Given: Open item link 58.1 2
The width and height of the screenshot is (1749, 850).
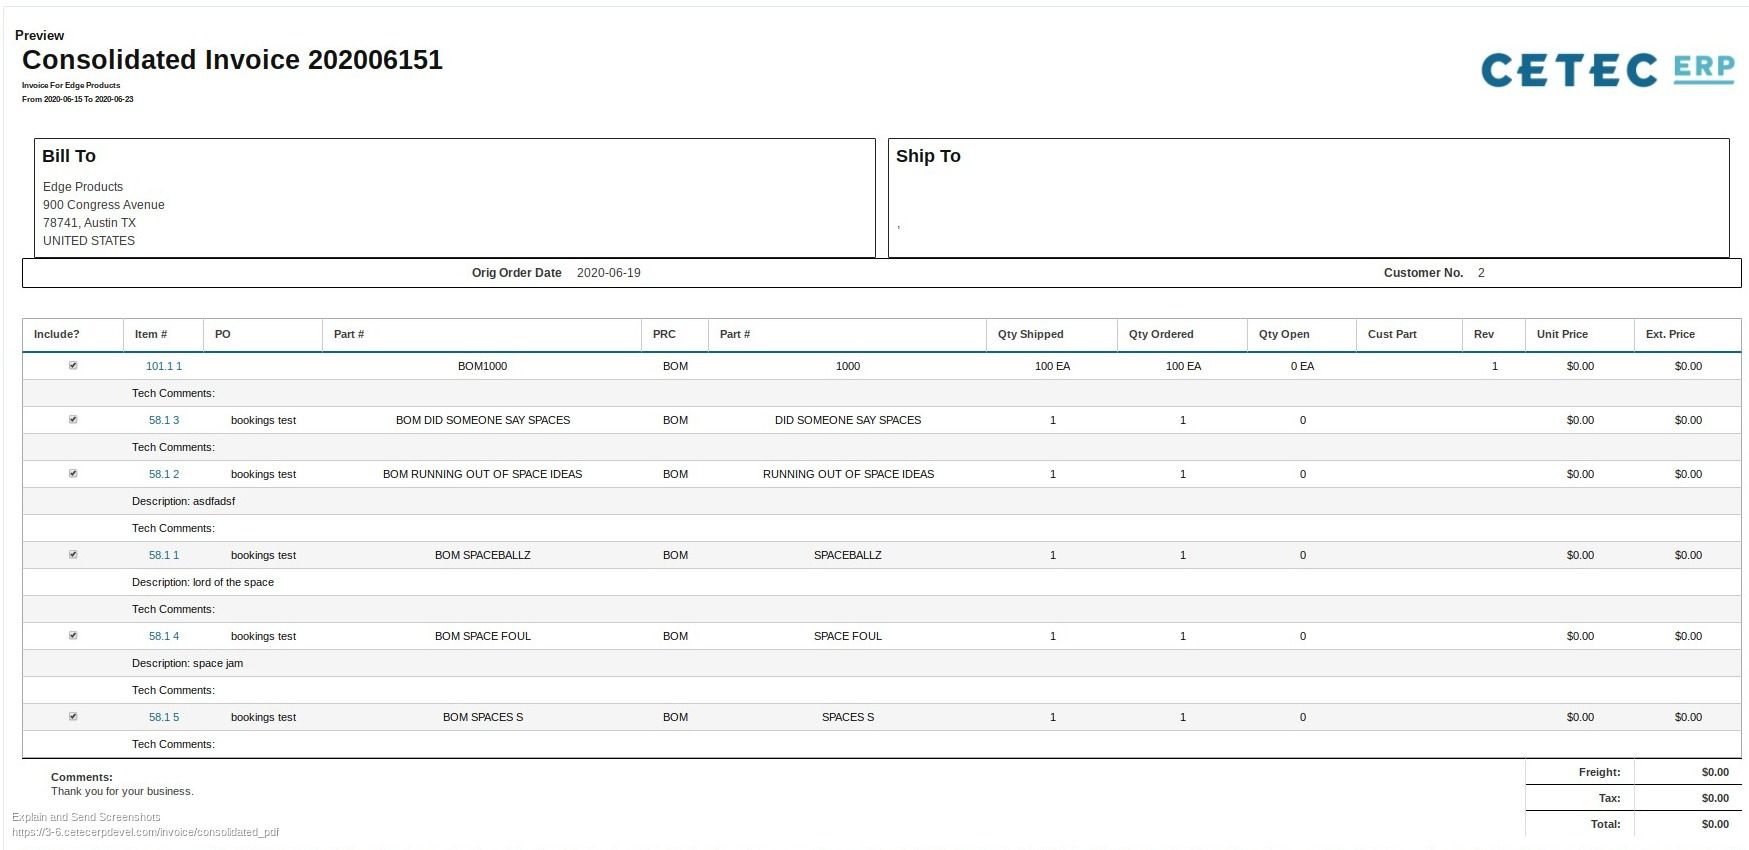Looking at the screenshot, I should (x=164, y=475).
